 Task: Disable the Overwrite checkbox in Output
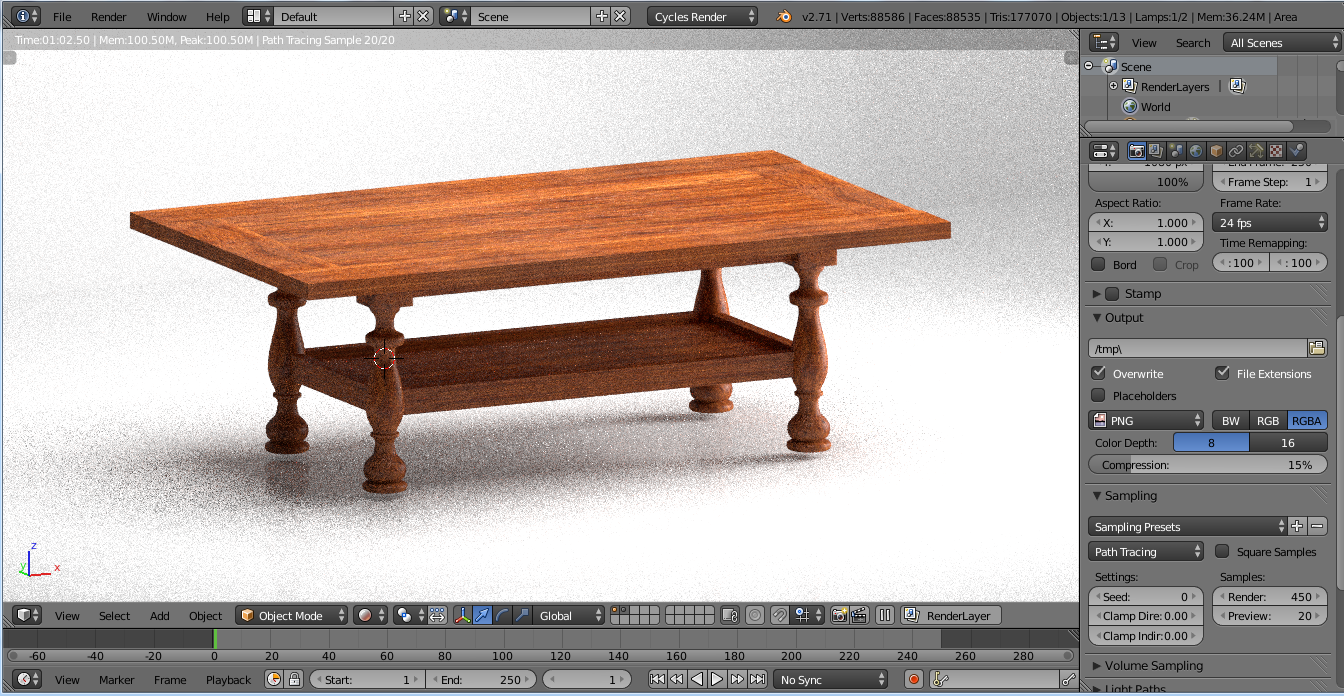coord(1098,373)
